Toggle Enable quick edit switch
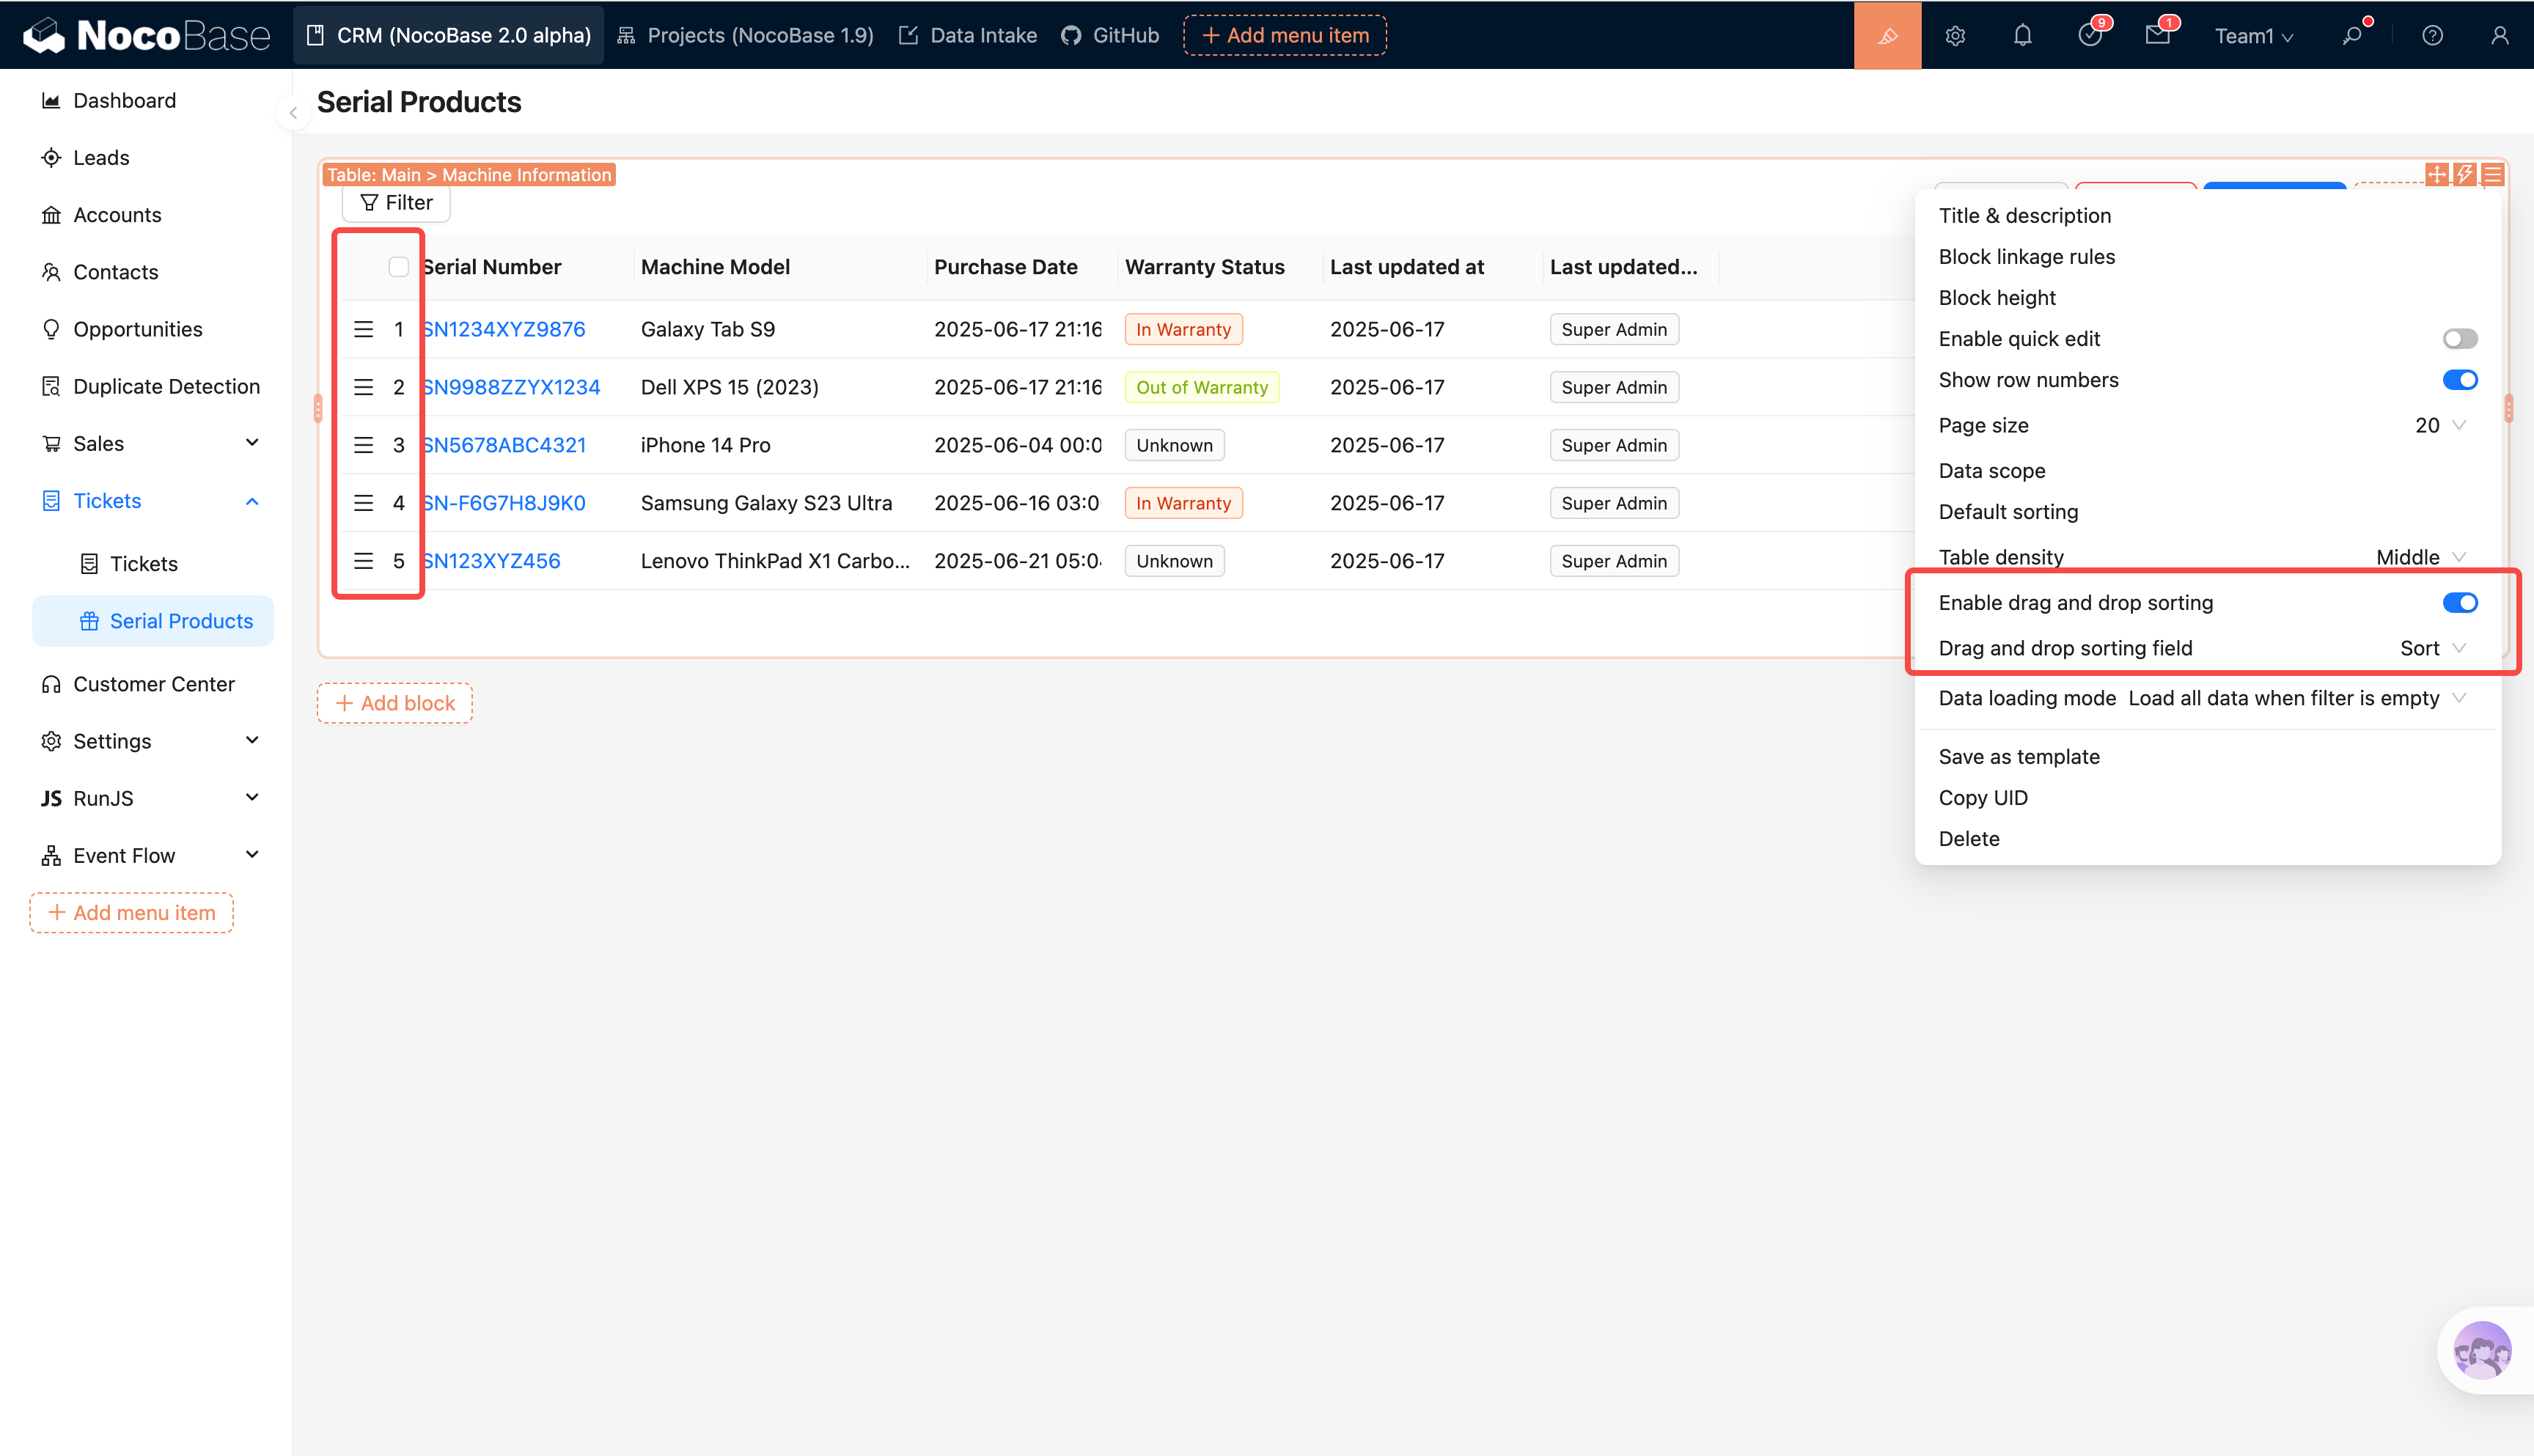 [x=2459, y=339]
